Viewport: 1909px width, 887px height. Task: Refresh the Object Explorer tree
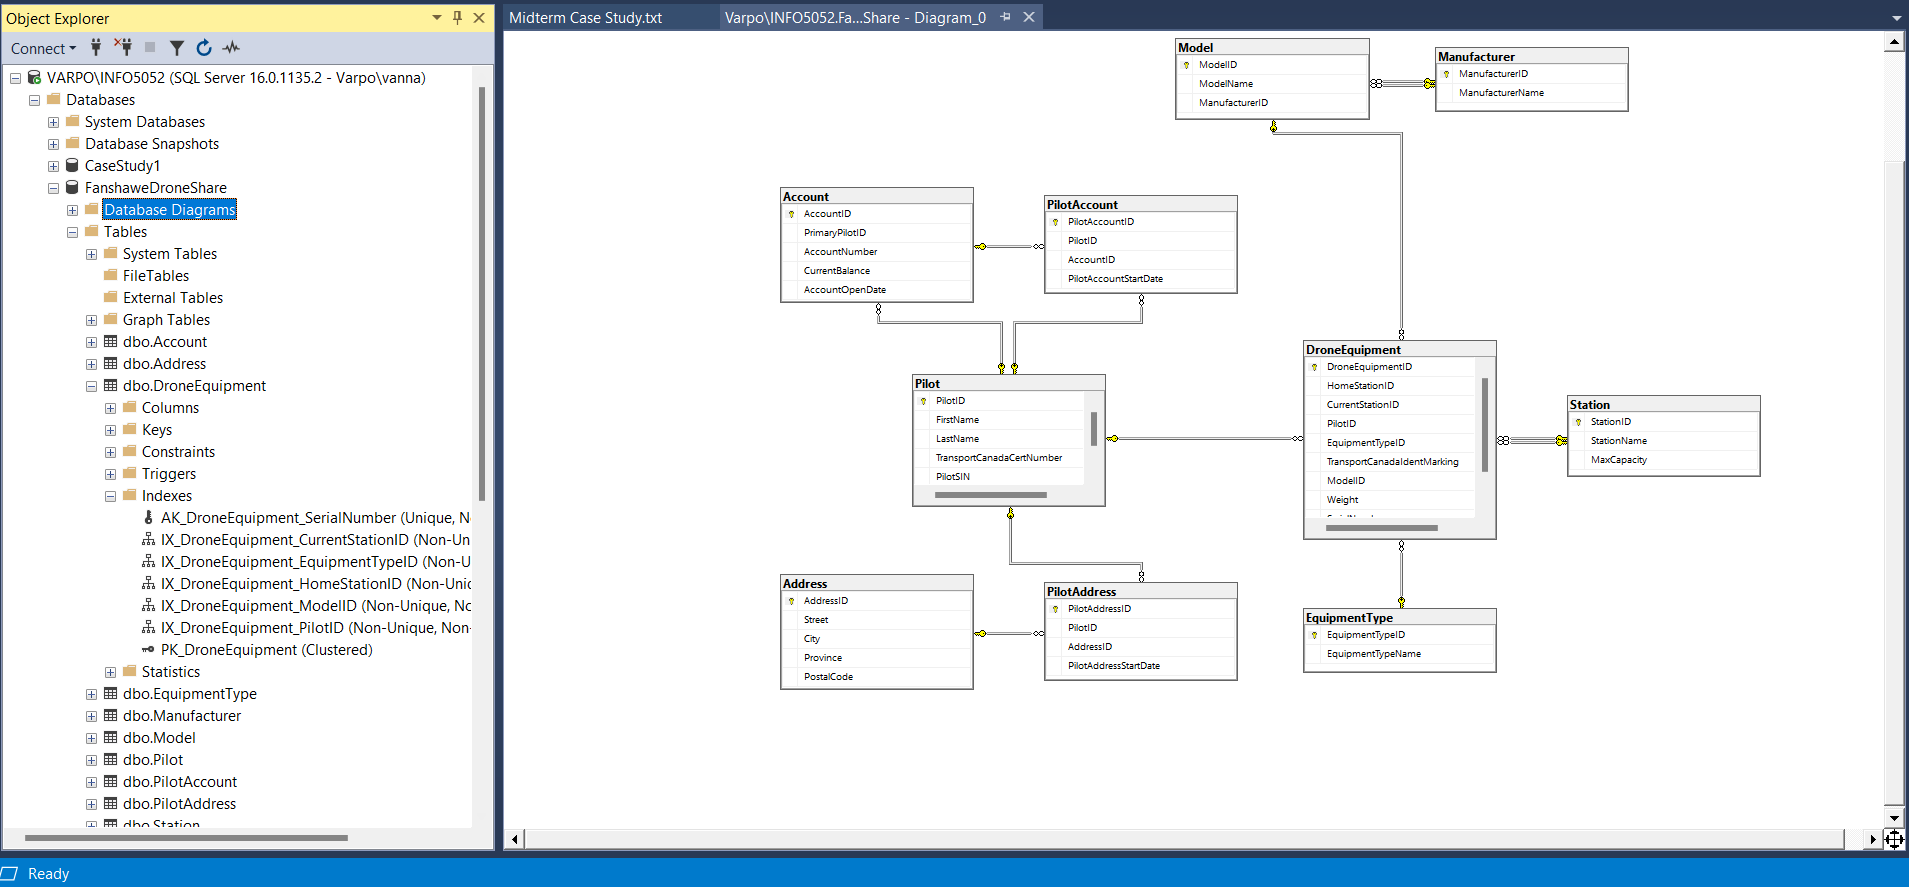point(204,48)
